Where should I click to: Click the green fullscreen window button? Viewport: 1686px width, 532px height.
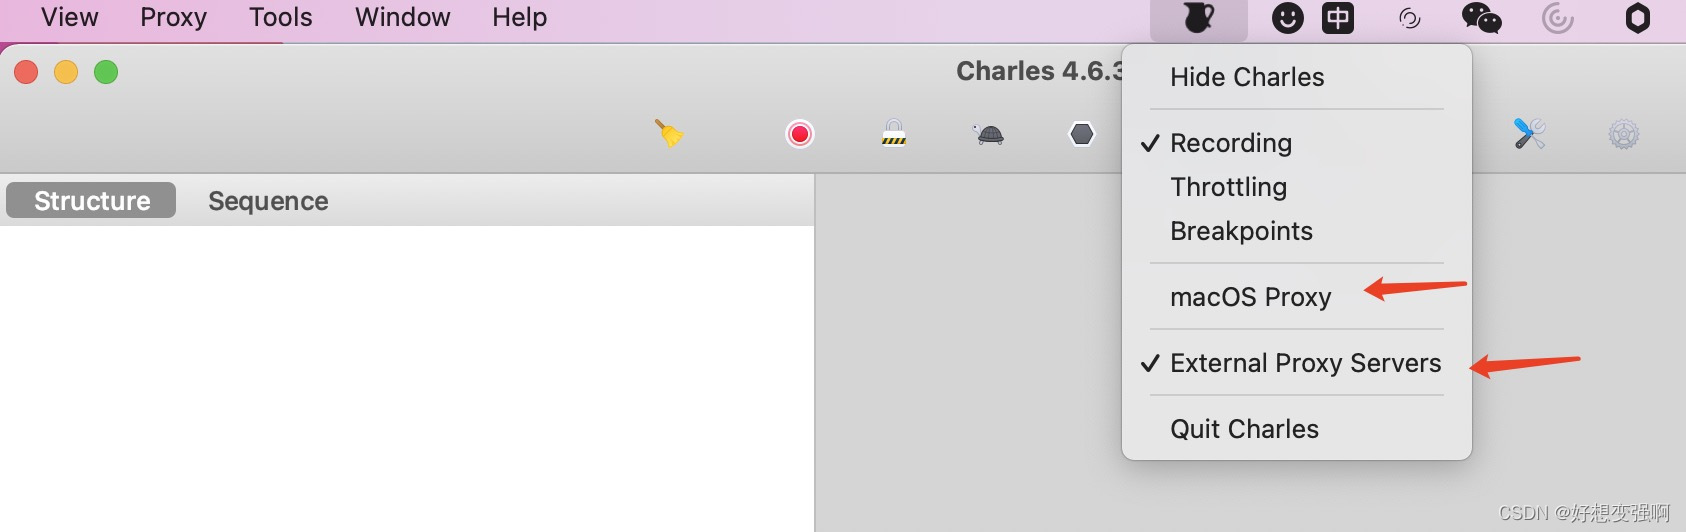(x=106, y=72)
